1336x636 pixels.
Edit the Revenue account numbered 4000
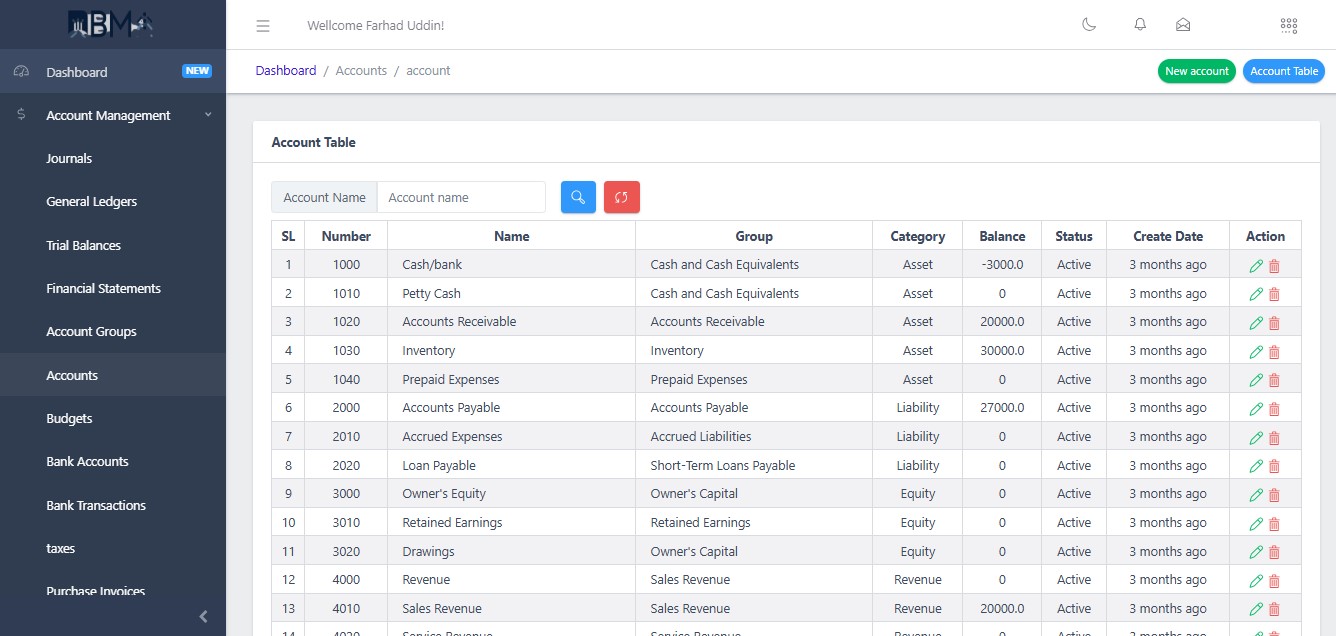pyautogui.click(x=1256, y=581)
